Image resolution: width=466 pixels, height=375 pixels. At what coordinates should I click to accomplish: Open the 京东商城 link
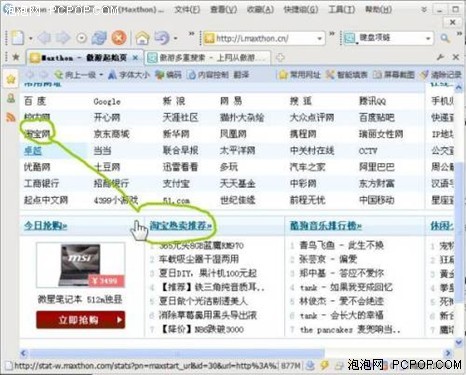tap(111, 134)
